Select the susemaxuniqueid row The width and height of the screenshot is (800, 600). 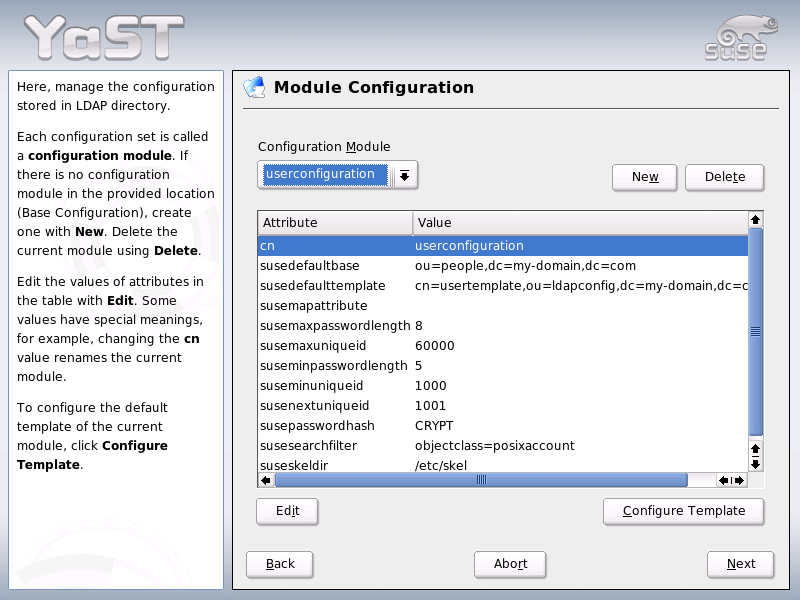pyautogui.click(x=503, y=345)
